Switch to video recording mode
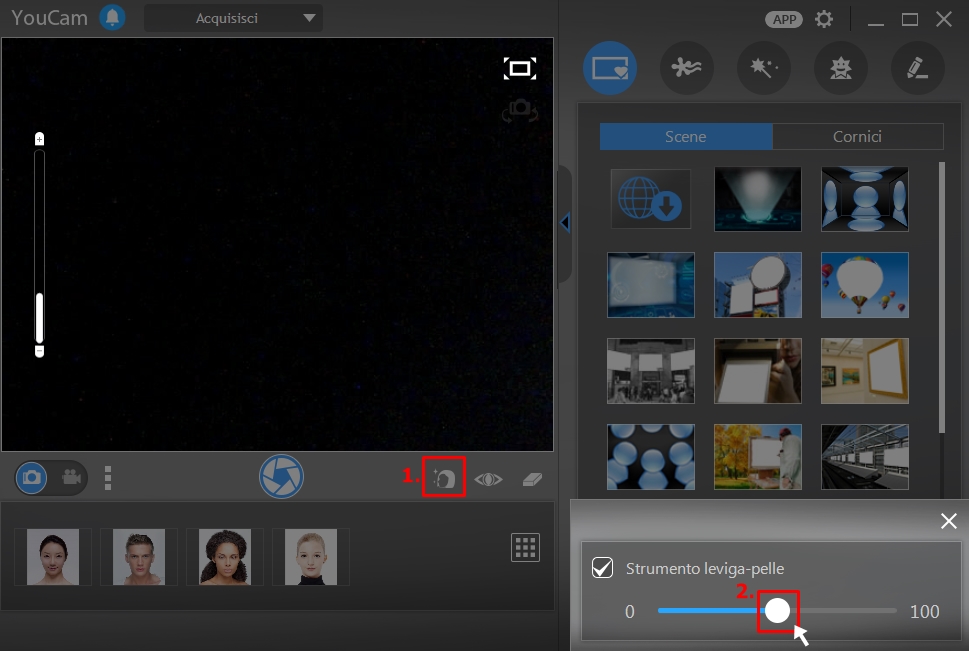Screen dimensions: 969x651 pyautogui.click(x=71, y=477)
